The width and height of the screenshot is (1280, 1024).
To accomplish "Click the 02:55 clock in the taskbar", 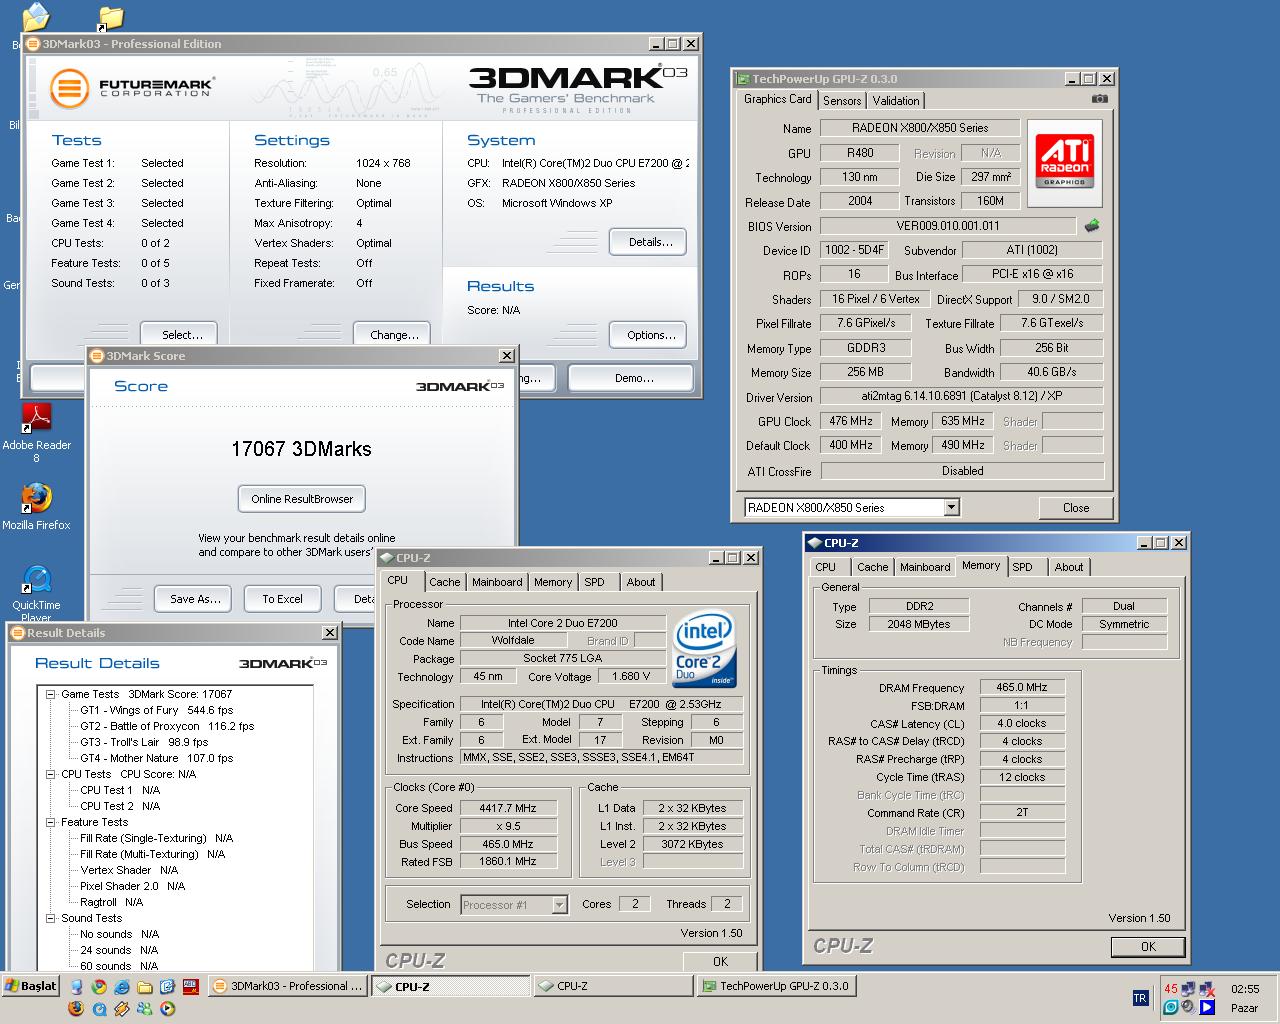I will tap(1245, 989).
